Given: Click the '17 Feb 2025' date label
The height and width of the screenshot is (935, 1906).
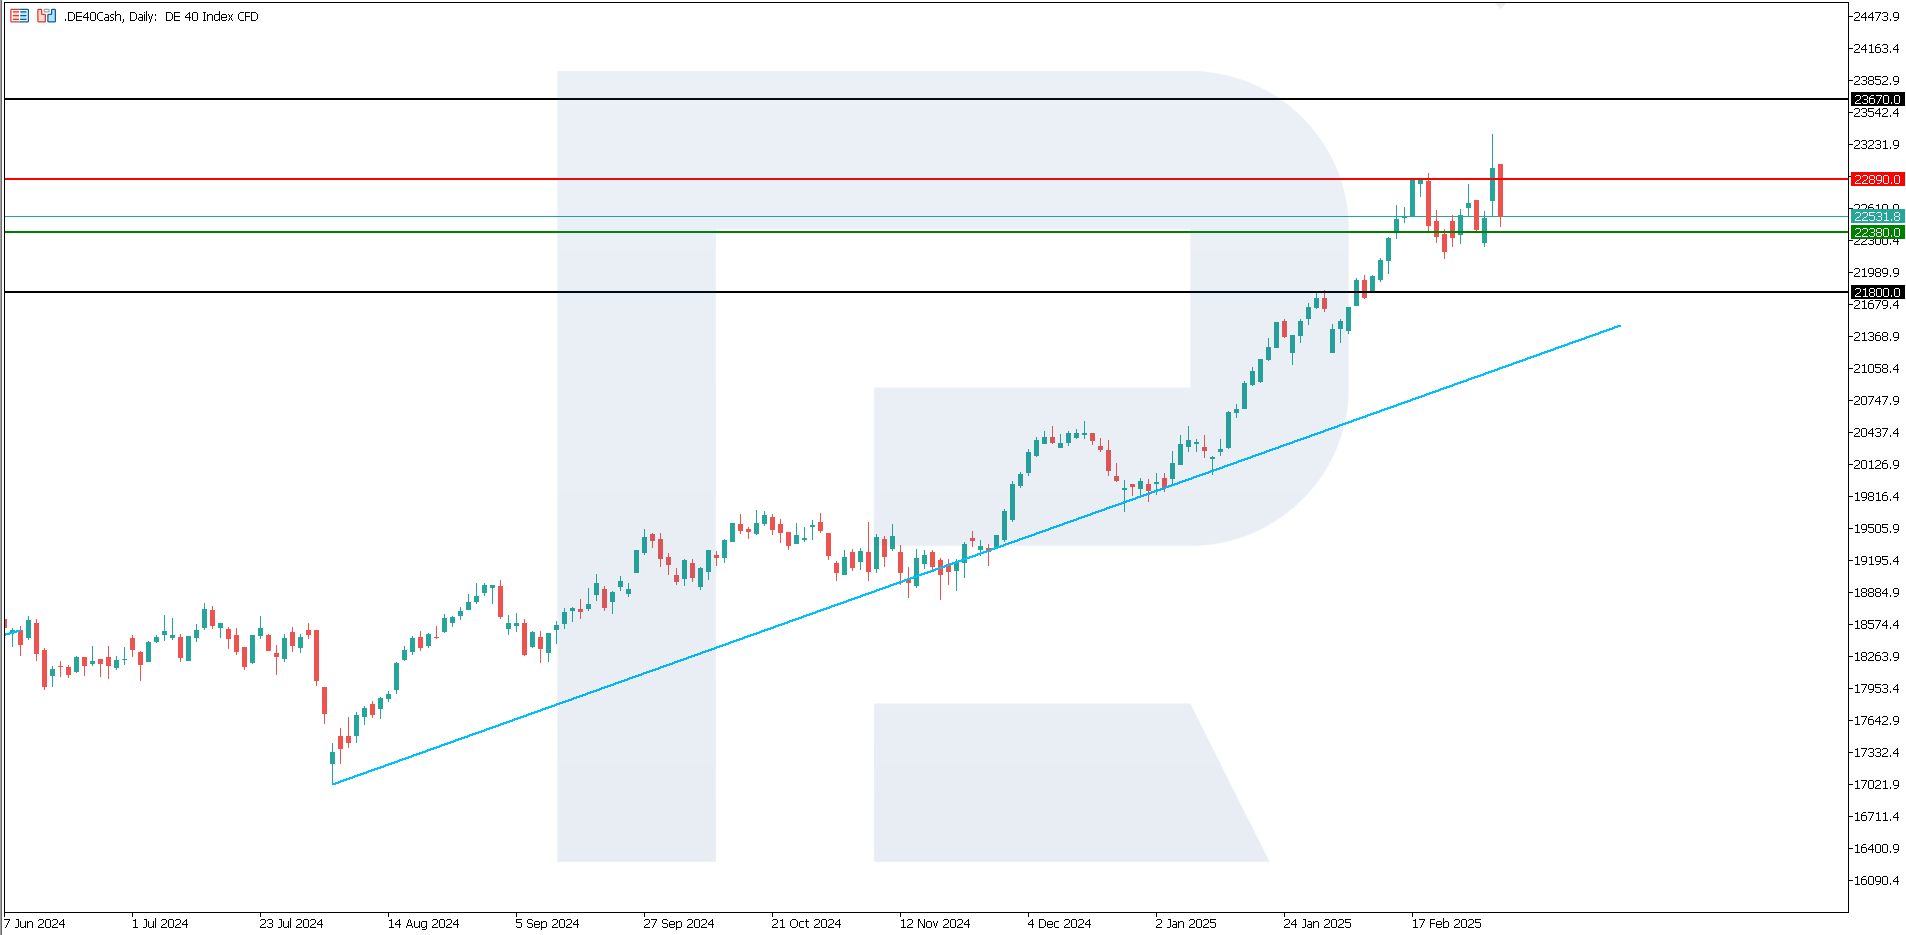Looking at the screenshot, I should click(1446, 924).
